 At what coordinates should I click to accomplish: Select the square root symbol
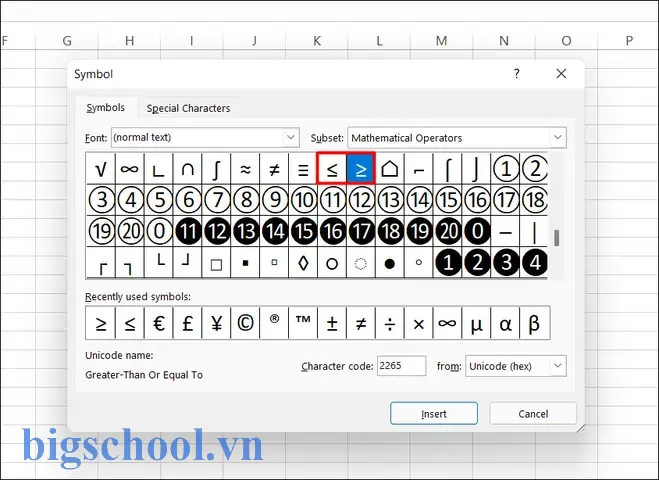click(x=100, y=169)
